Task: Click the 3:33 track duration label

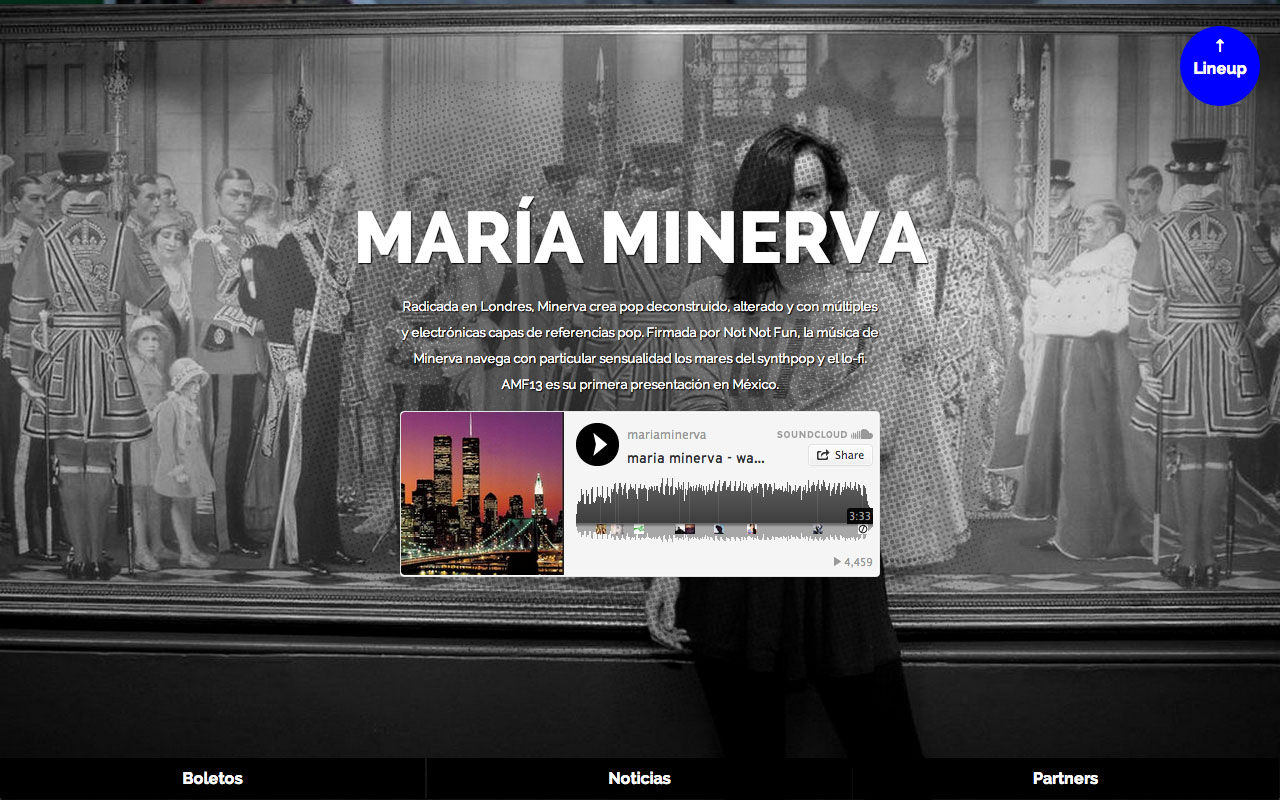Action: click(859, 516)
